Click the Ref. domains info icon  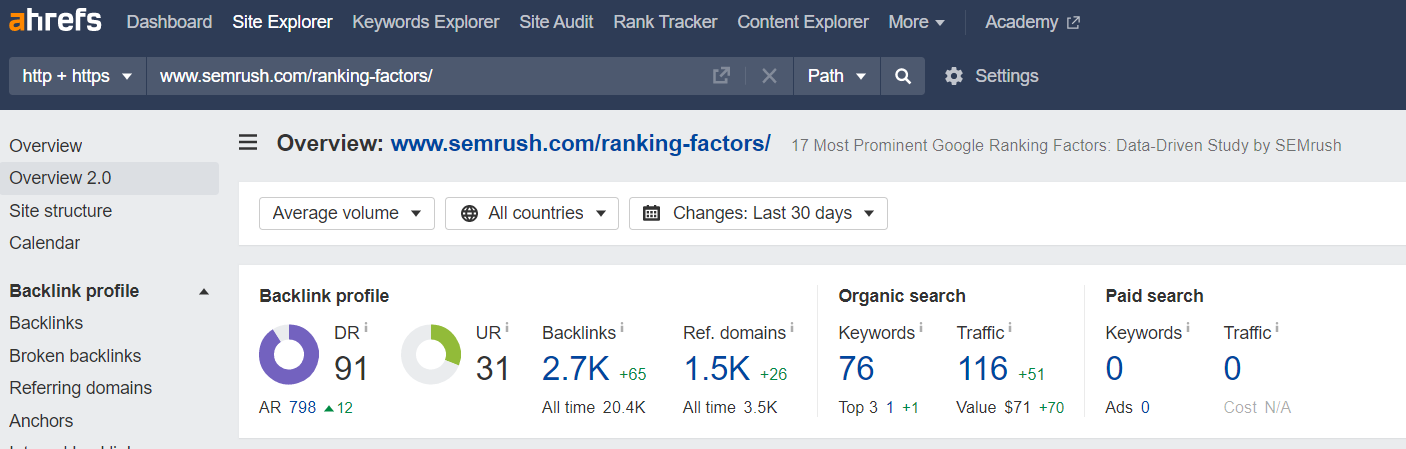[x=792, y=327]
